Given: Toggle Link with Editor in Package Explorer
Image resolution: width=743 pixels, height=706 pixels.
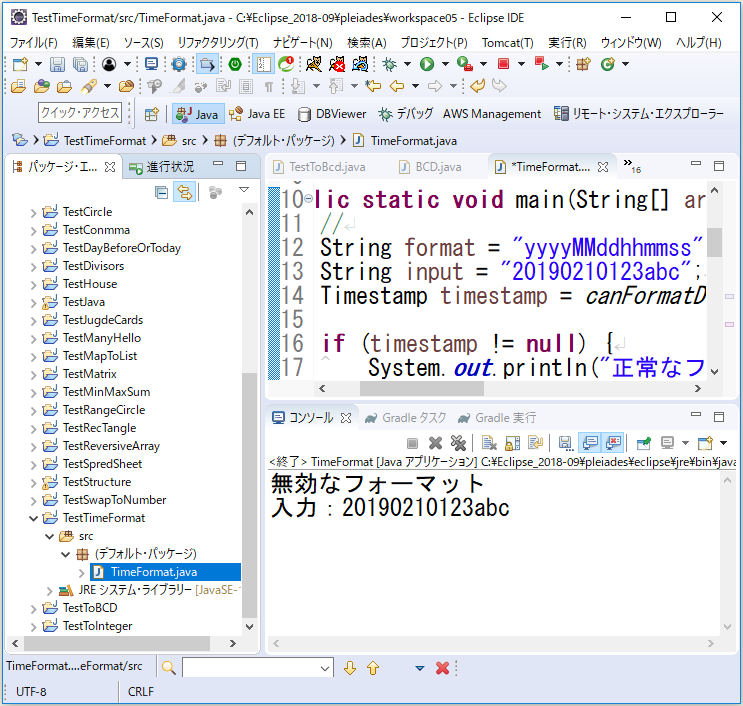Looking at the screenshot, I should (x=184, y=192).
